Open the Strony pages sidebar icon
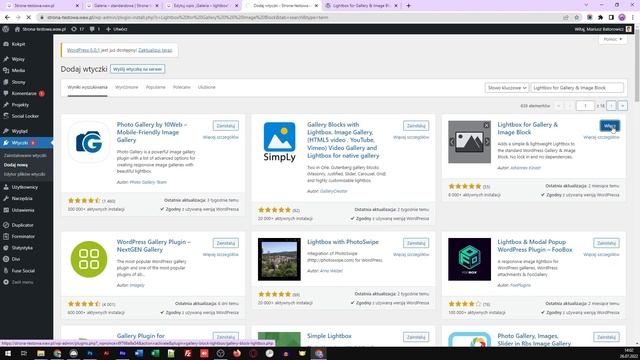Screen dimensions: 640x360 [x=6, y=82]
